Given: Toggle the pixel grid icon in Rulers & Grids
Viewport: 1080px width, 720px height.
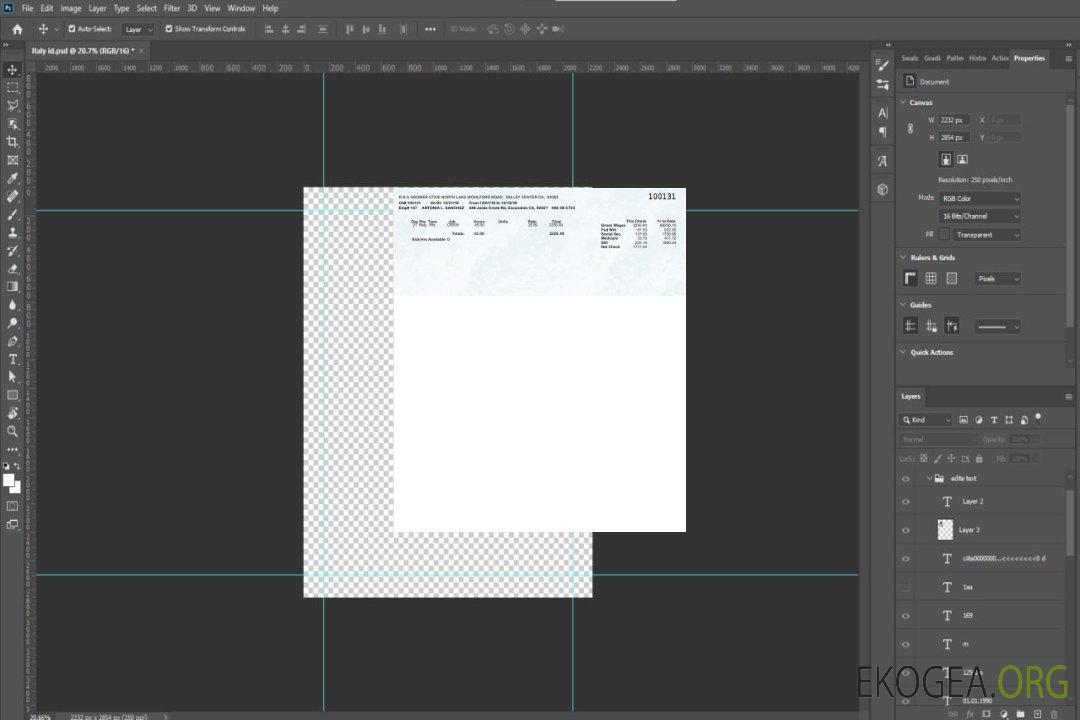Looking at the screenshot, I should tap(951, 279).
